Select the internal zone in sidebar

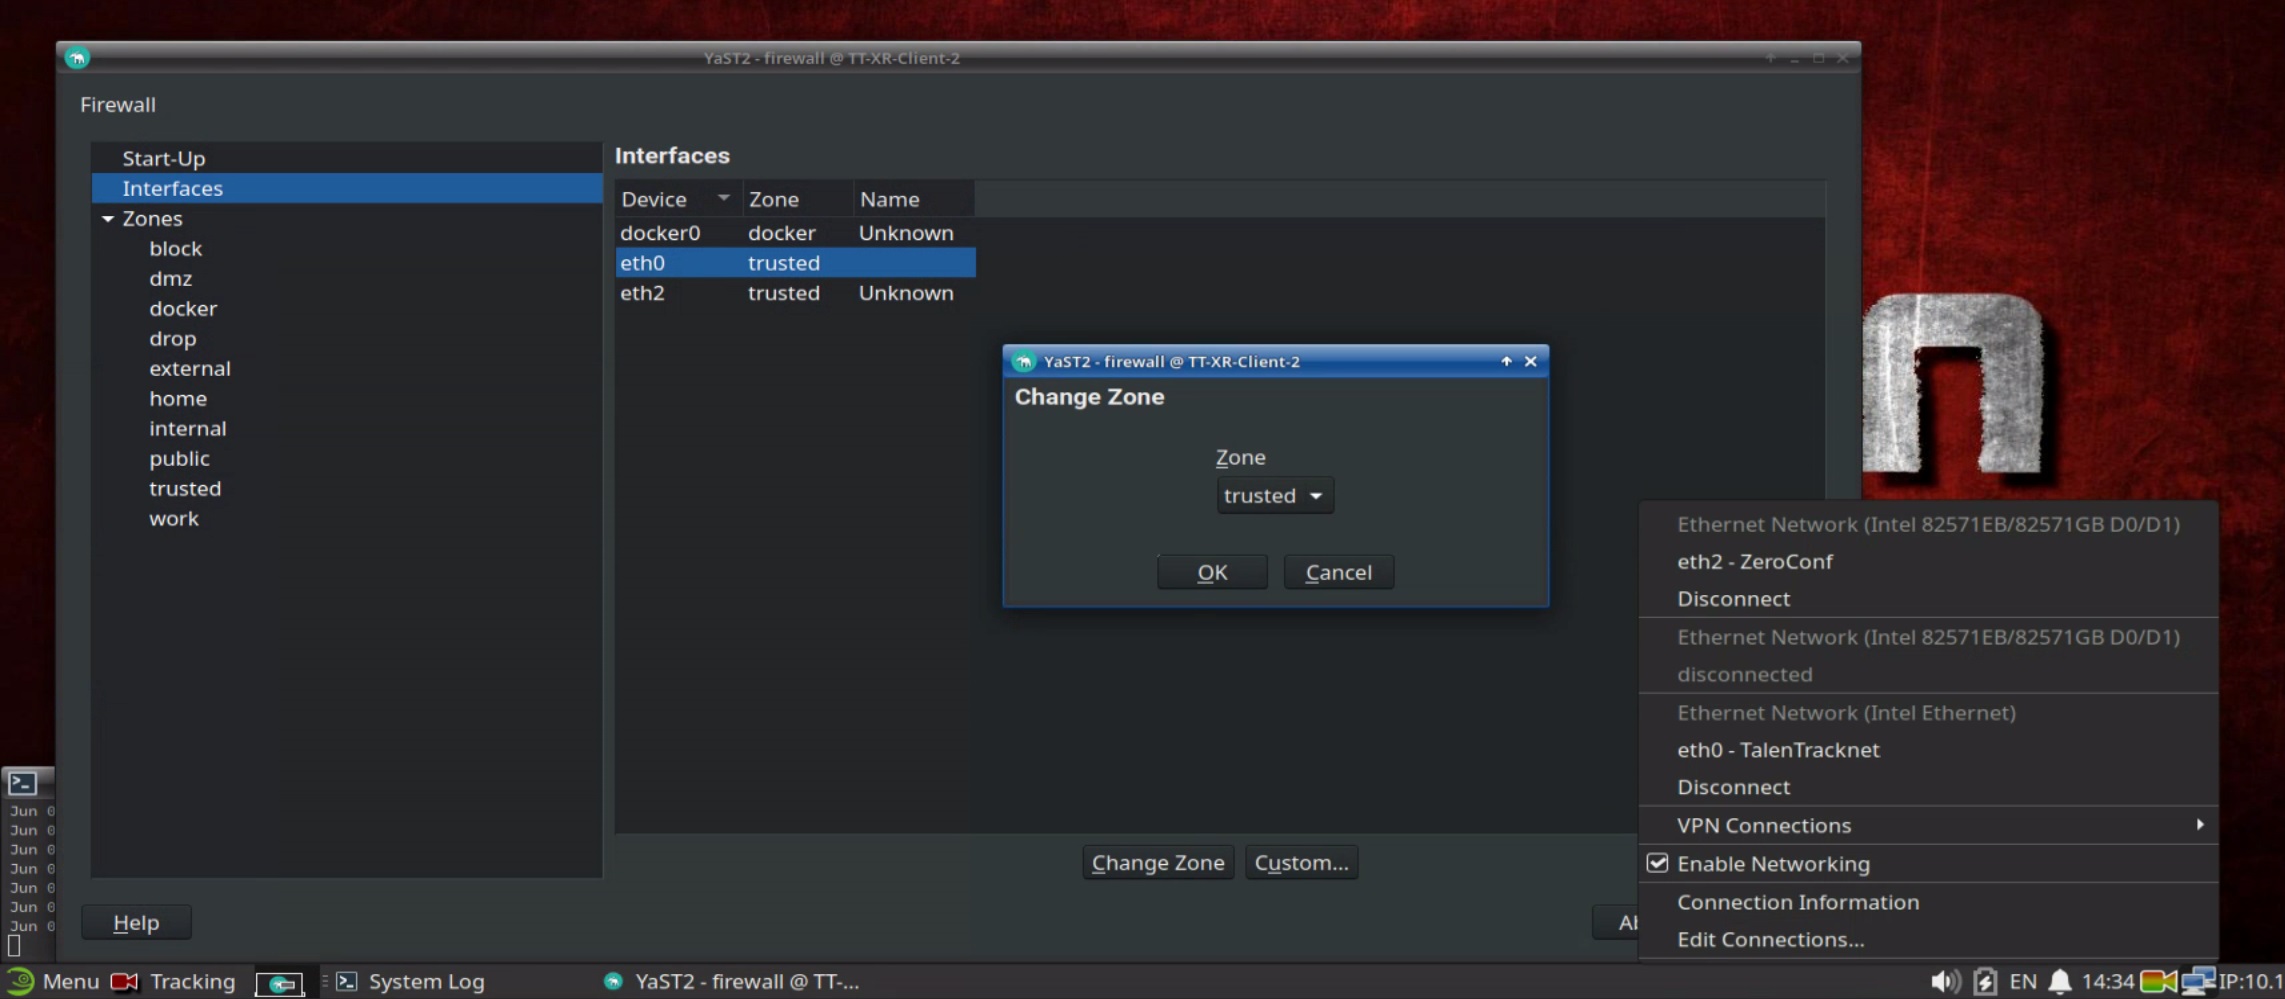[x=187, y=428]
